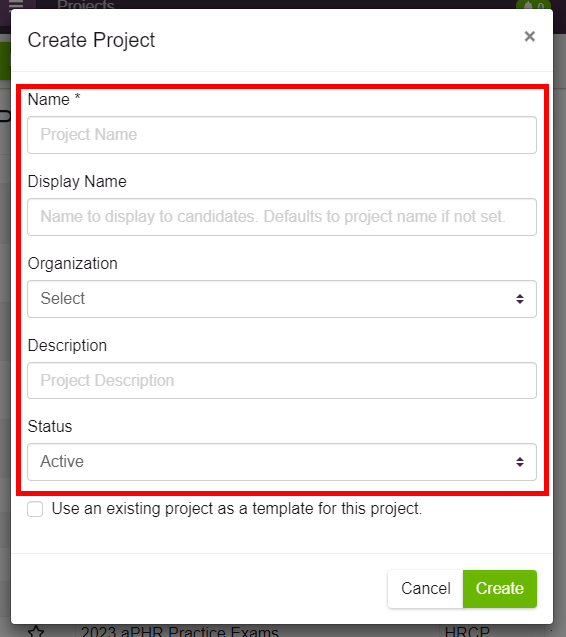Open the hamburger menu icon
The width and height of the screenshot is (566, 637).
(x=16, y=4)
